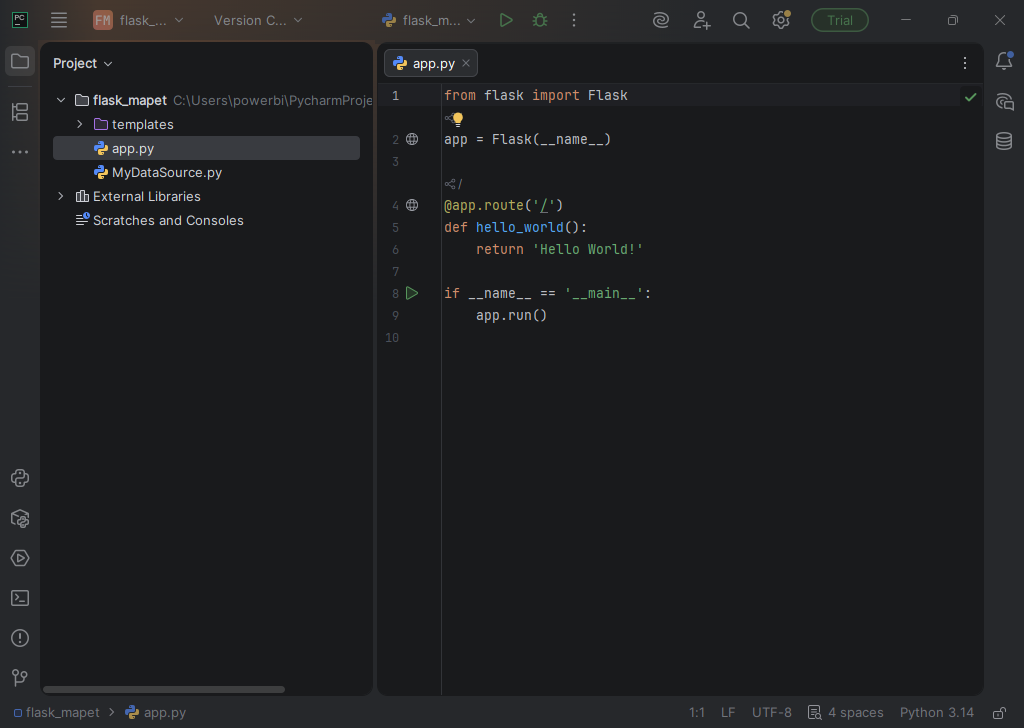Close the app.py editor tab

click(x=466, y=63)
